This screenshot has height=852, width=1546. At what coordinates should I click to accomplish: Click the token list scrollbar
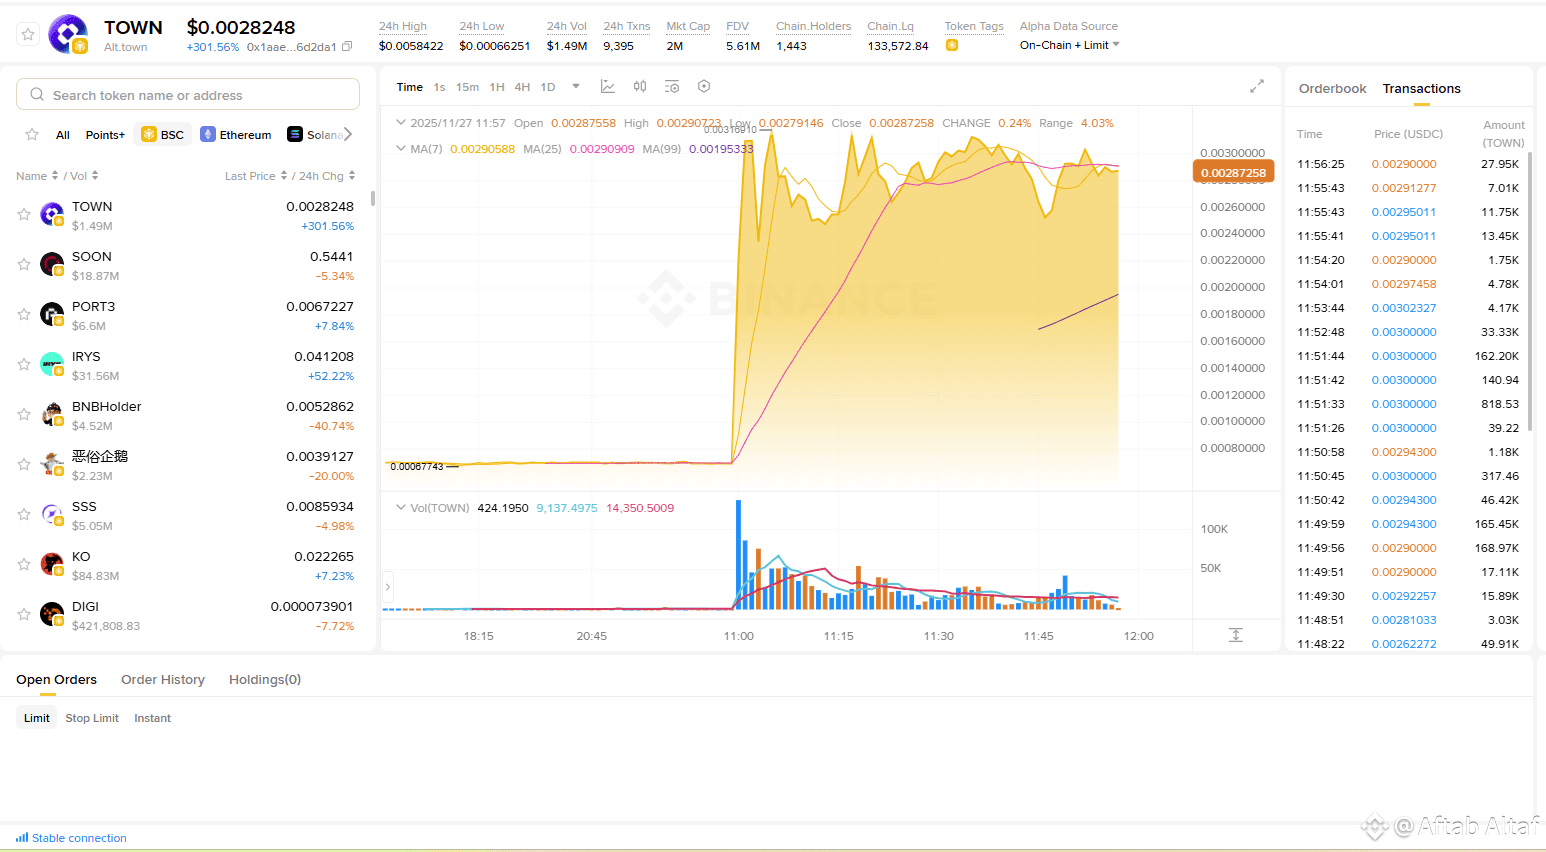click(x=373, y=198)
